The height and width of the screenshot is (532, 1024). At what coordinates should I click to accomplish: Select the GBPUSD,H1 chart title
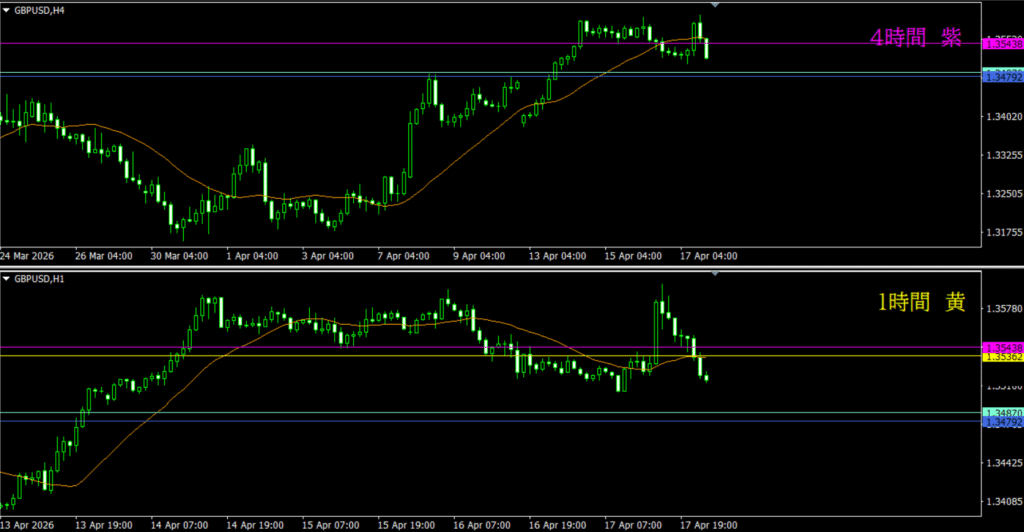click(x=41, y=276)
